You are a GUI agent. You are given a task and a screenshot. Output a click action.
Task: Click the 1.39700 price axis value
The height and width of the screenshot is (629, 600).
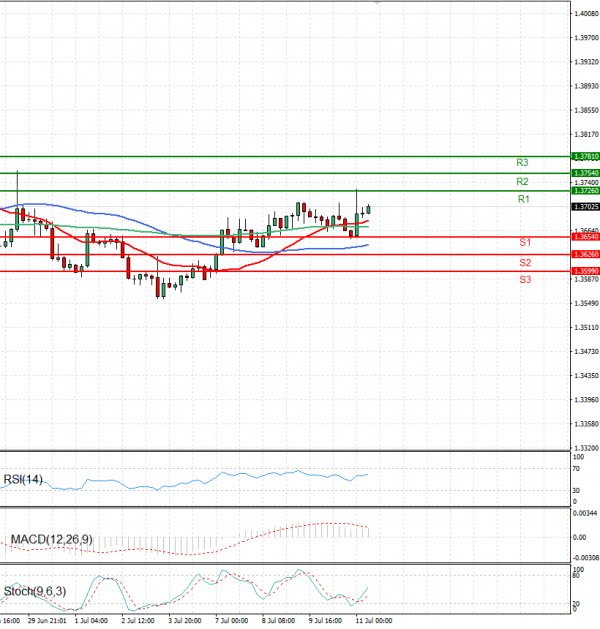click(x=586, y=38)
